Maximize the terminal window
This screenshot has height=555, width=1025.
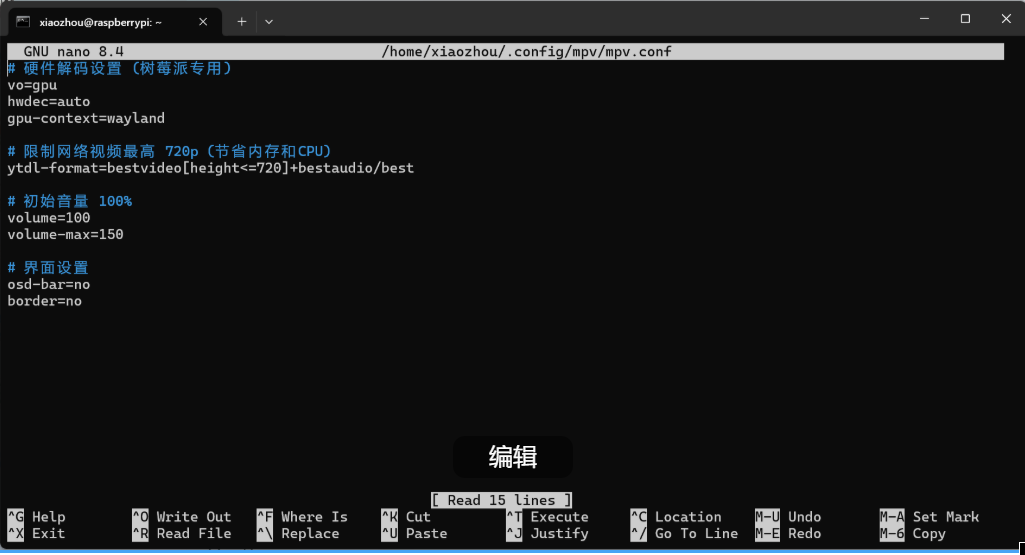coord(965,19)
